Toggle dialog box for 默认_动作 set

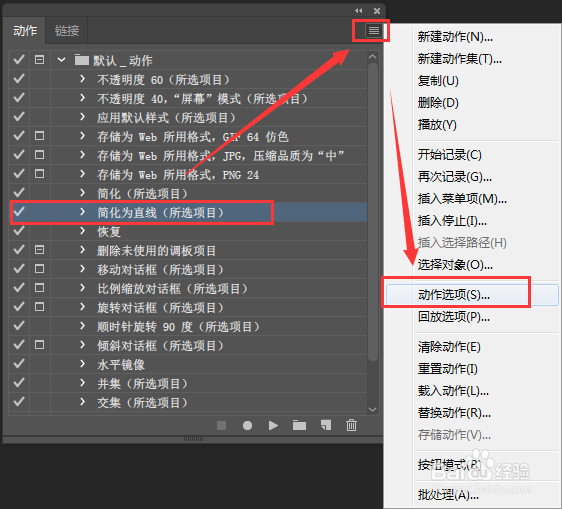pos(39,60)
